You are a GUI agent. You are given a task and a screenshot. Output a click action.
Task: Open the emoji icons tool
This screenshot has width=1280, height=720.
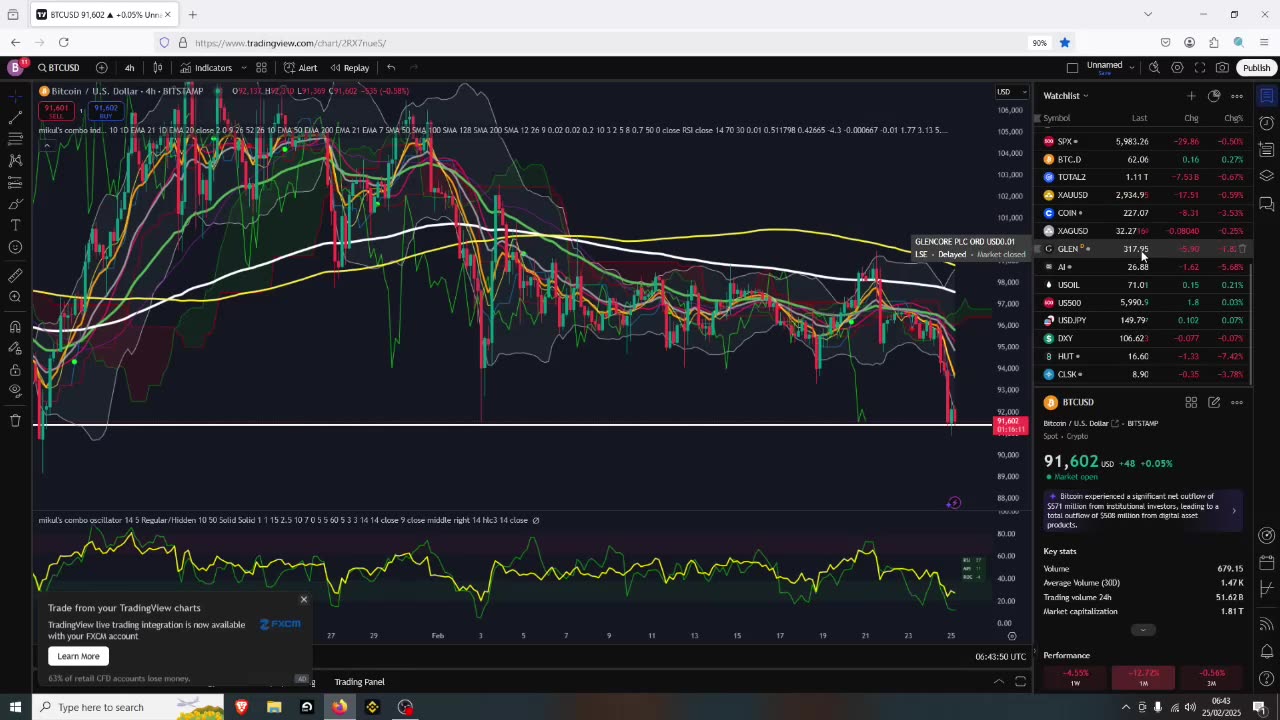(15, 247)
